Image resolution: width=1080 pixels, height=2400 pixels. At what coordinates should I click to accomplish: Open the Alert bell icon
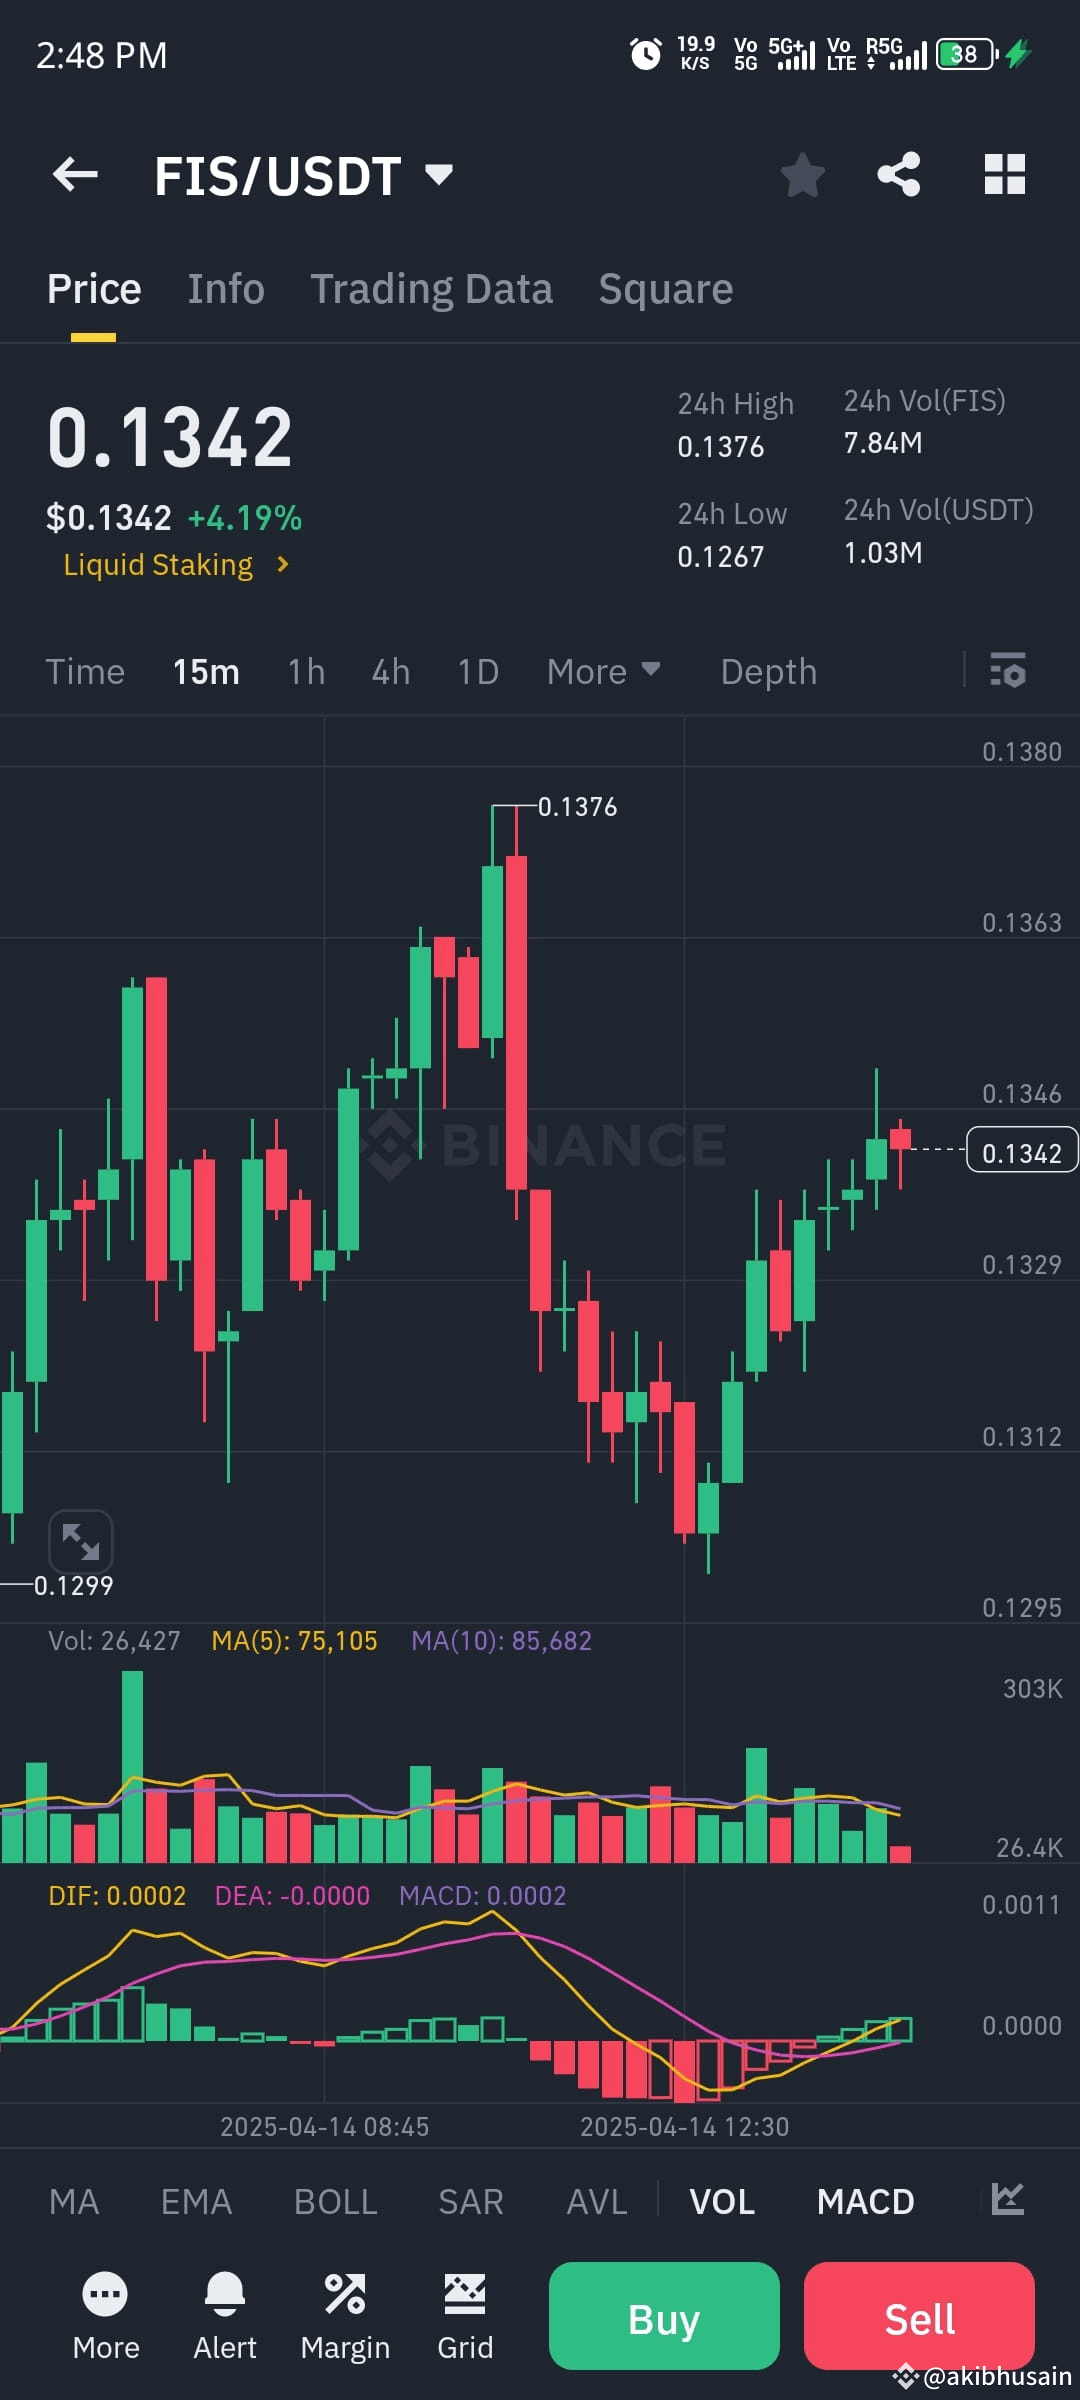pos(225,2293)
